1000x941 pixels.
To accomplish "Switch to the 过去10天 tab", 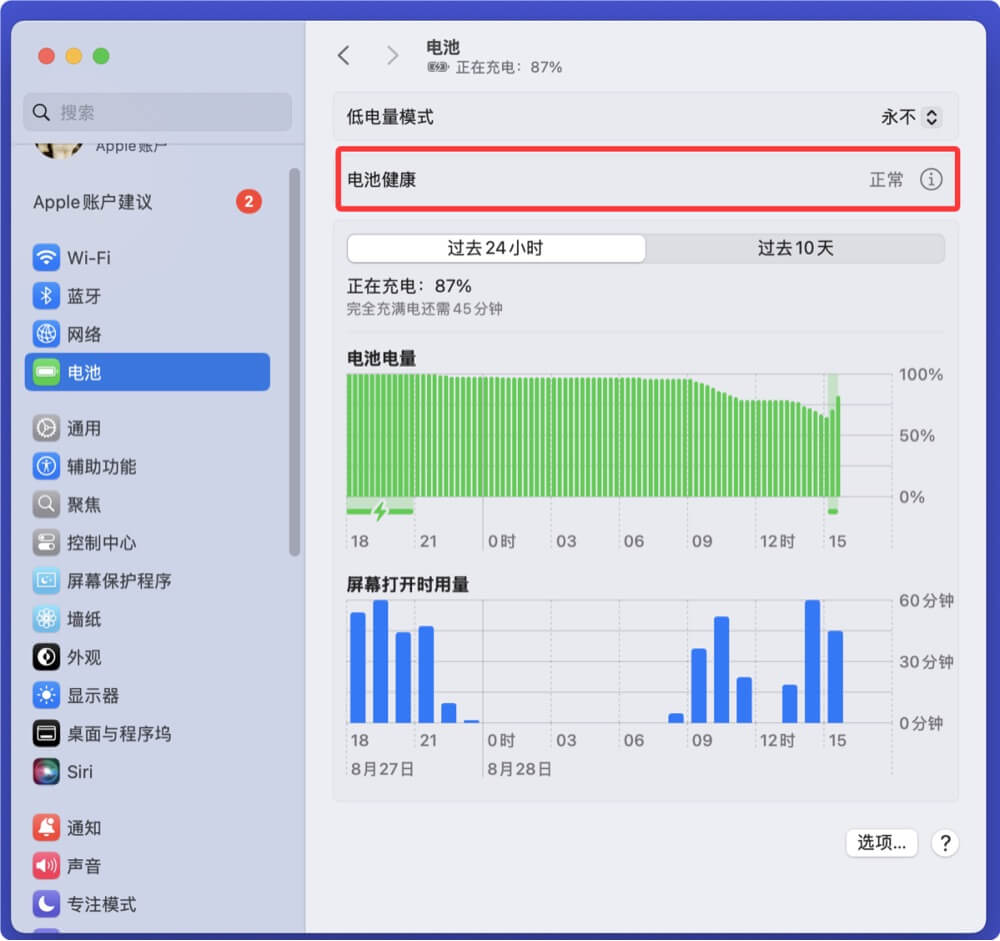I will (795, 248).
